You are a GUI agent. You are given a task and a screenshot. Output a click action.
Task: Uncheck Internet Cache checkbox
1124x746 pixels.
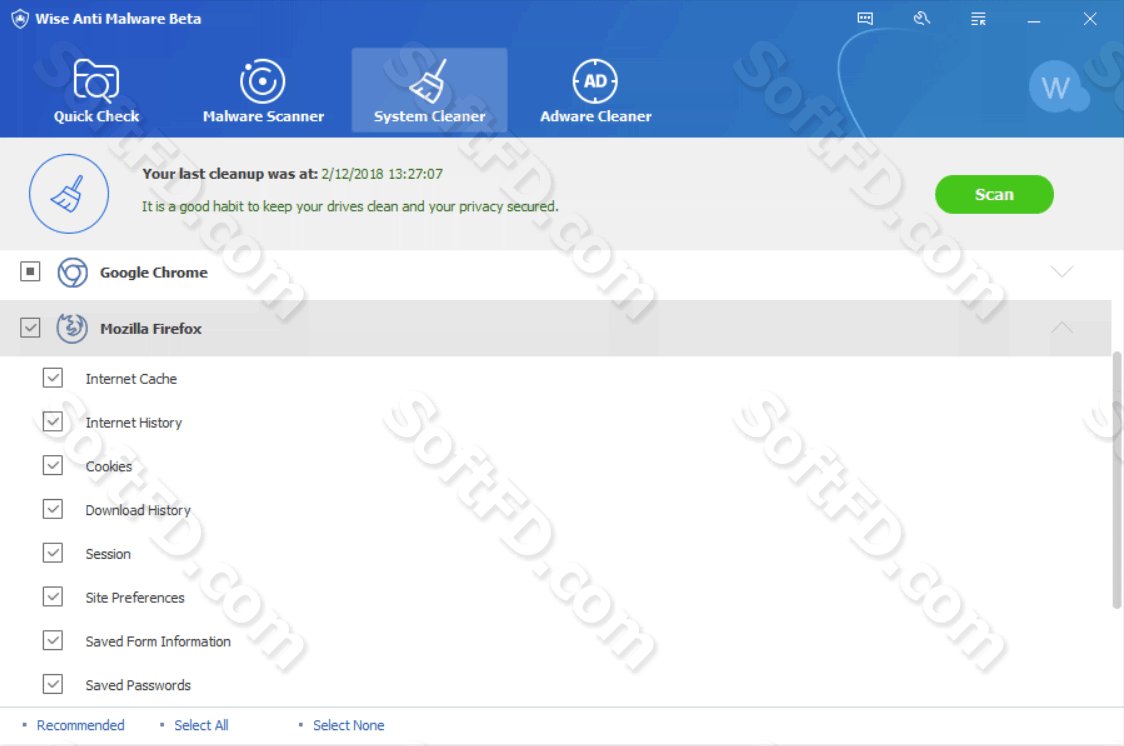[52, 378]
